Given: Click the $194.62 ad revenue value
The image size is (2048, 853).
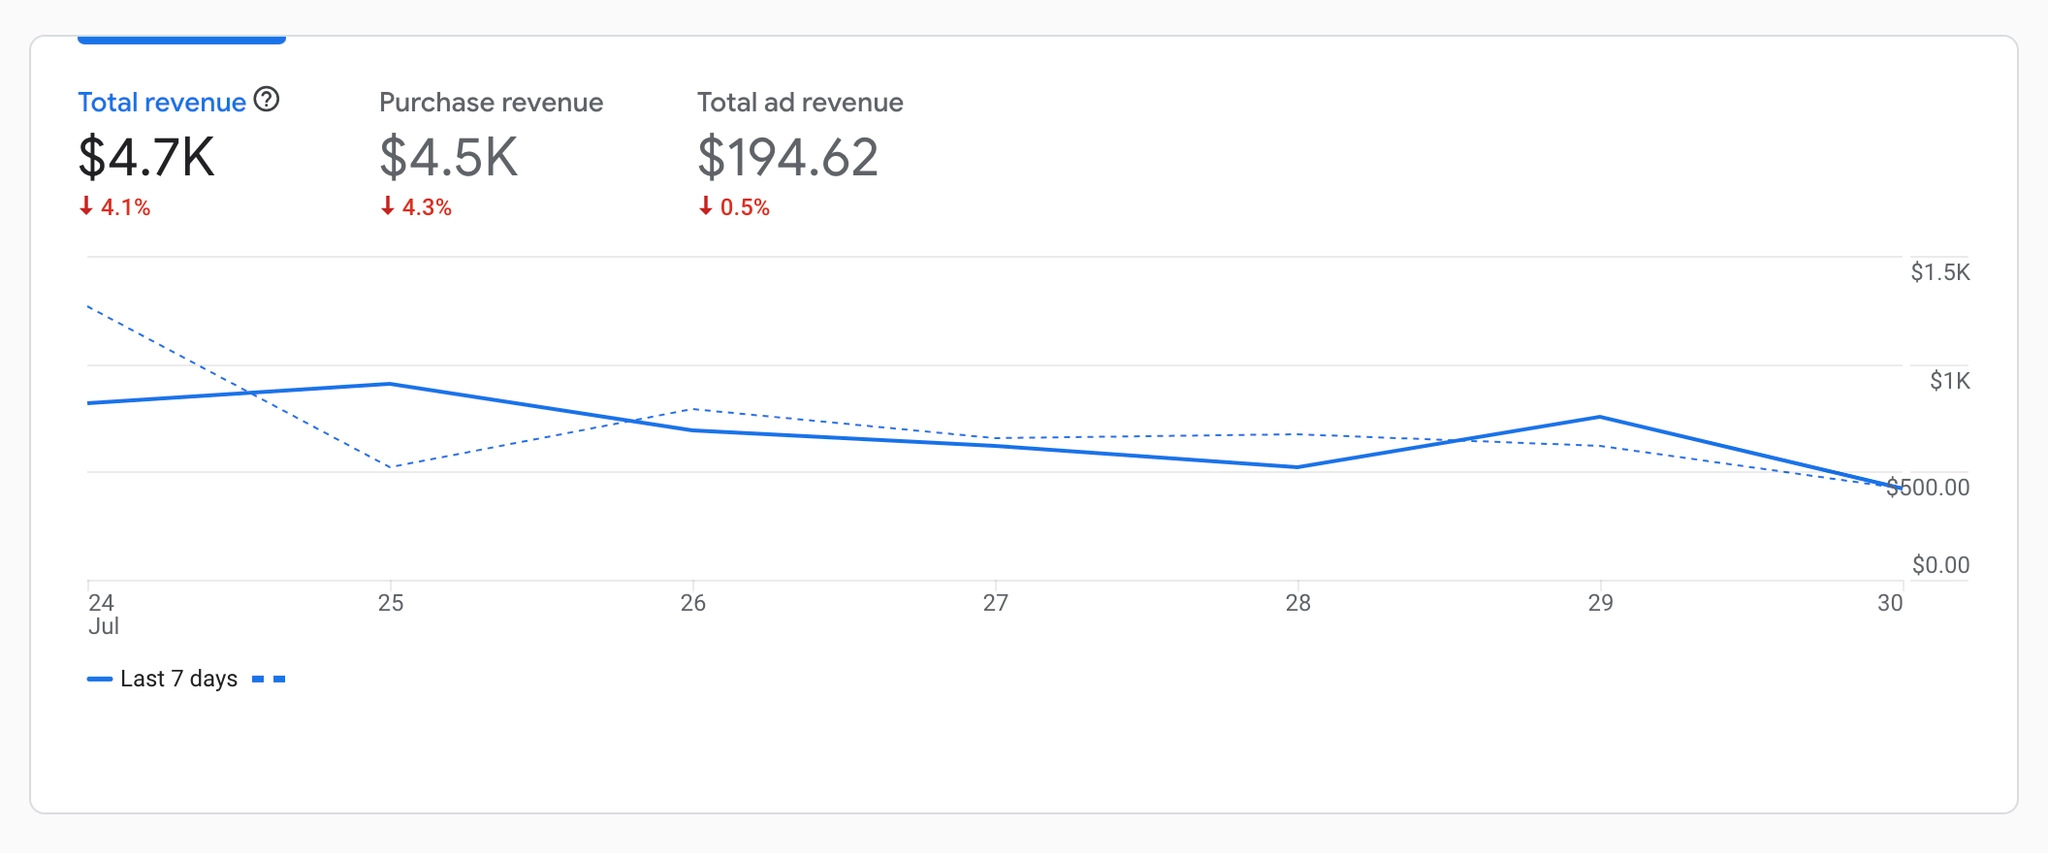Looking at the screenshot, I should [x=787, y=157].
